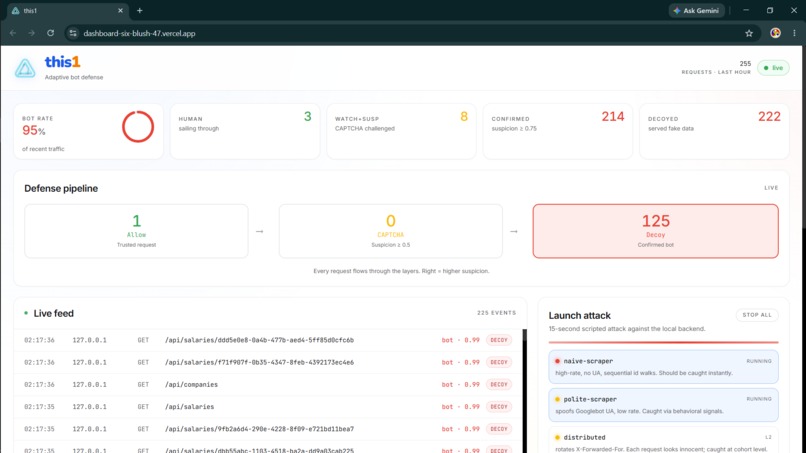The height and width of the screenshot is (453, 806).
Task: Click the red bot rate ring chart
Action: click(138, 126)
